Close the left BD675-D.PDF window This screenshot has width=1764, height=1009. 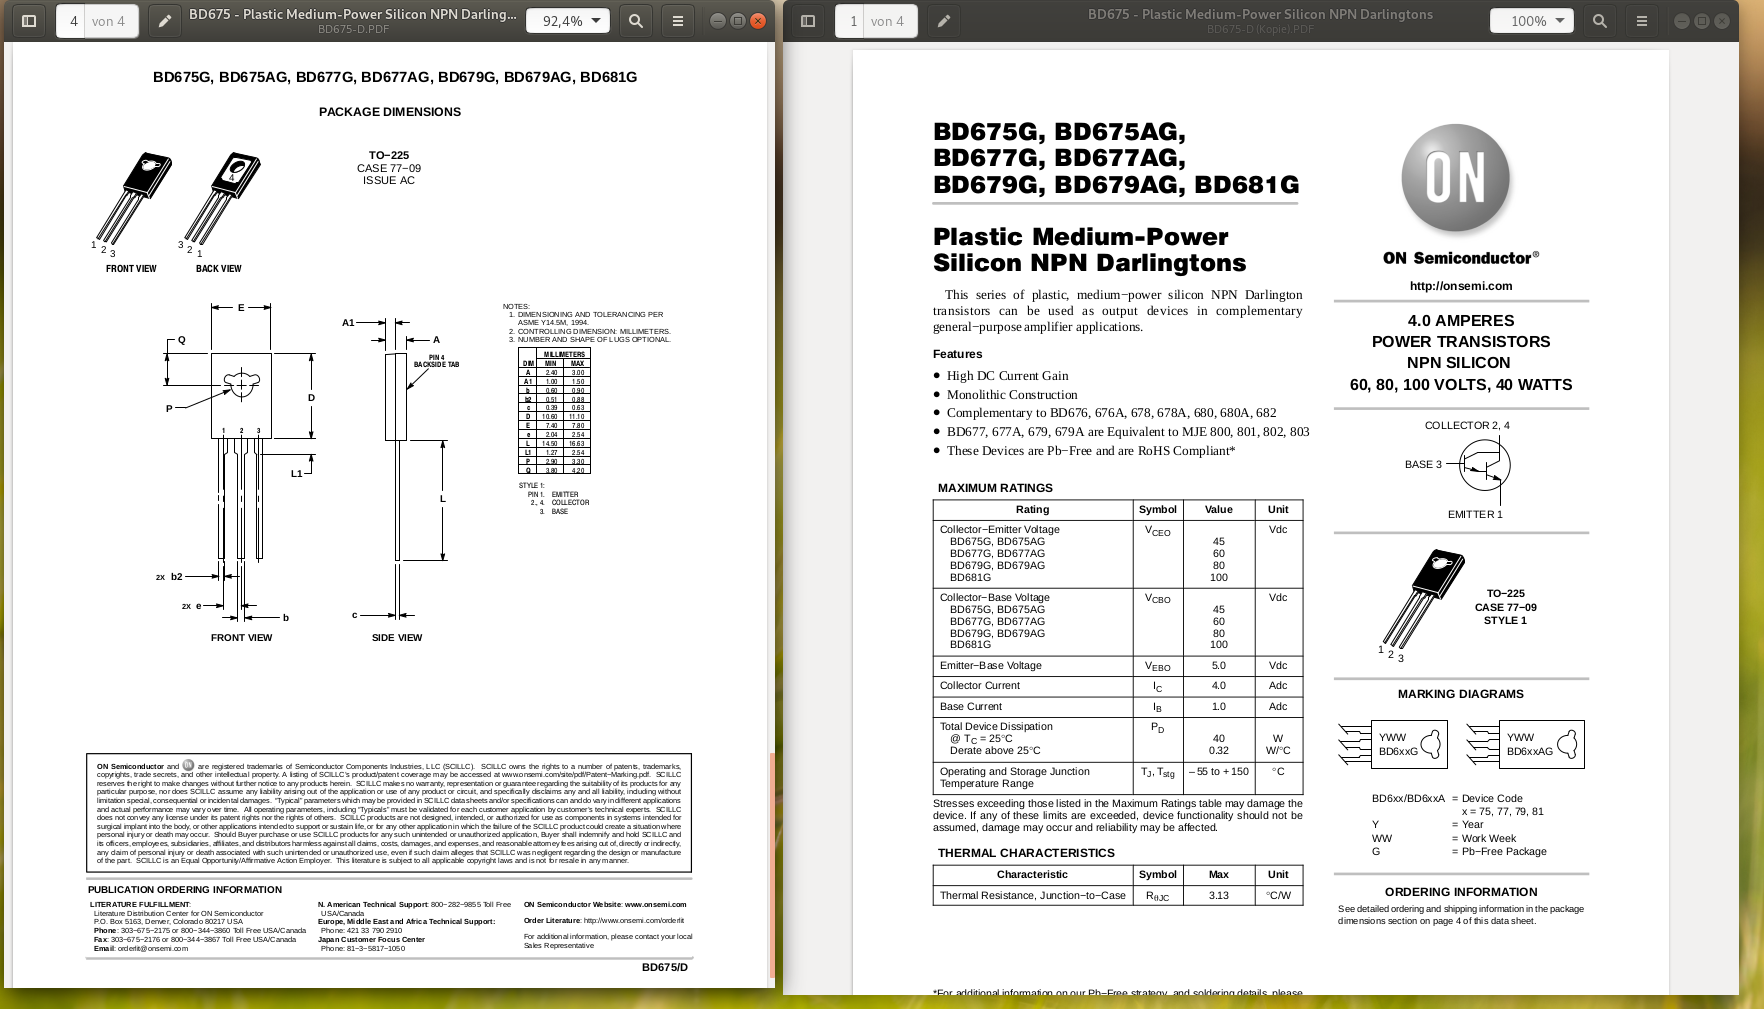coord(758,21)
